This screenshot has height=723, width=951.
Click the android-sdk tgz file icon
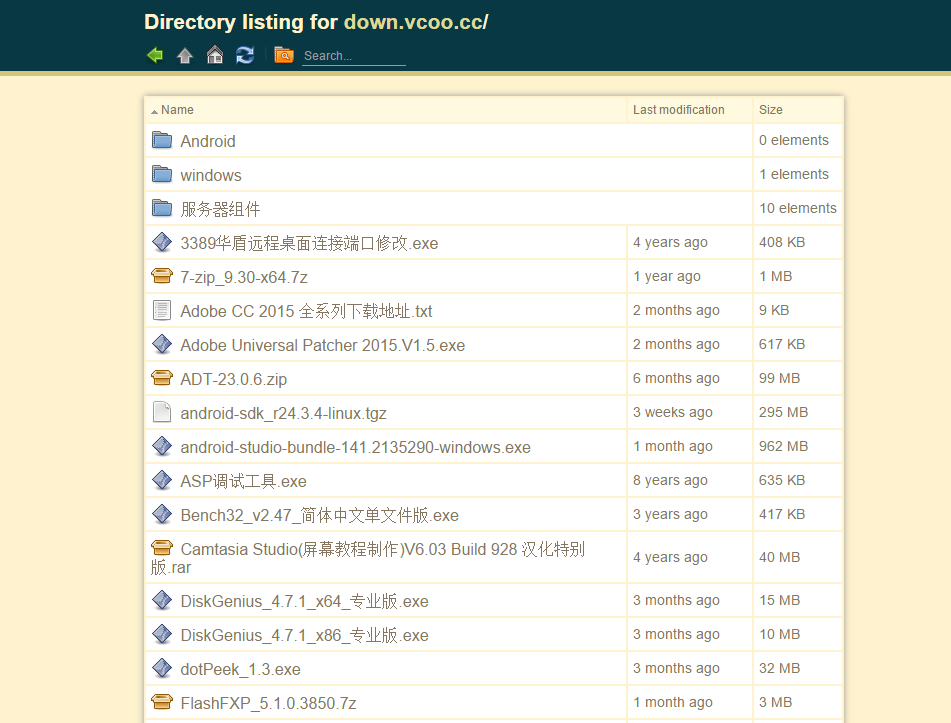[x=162, y=412]
